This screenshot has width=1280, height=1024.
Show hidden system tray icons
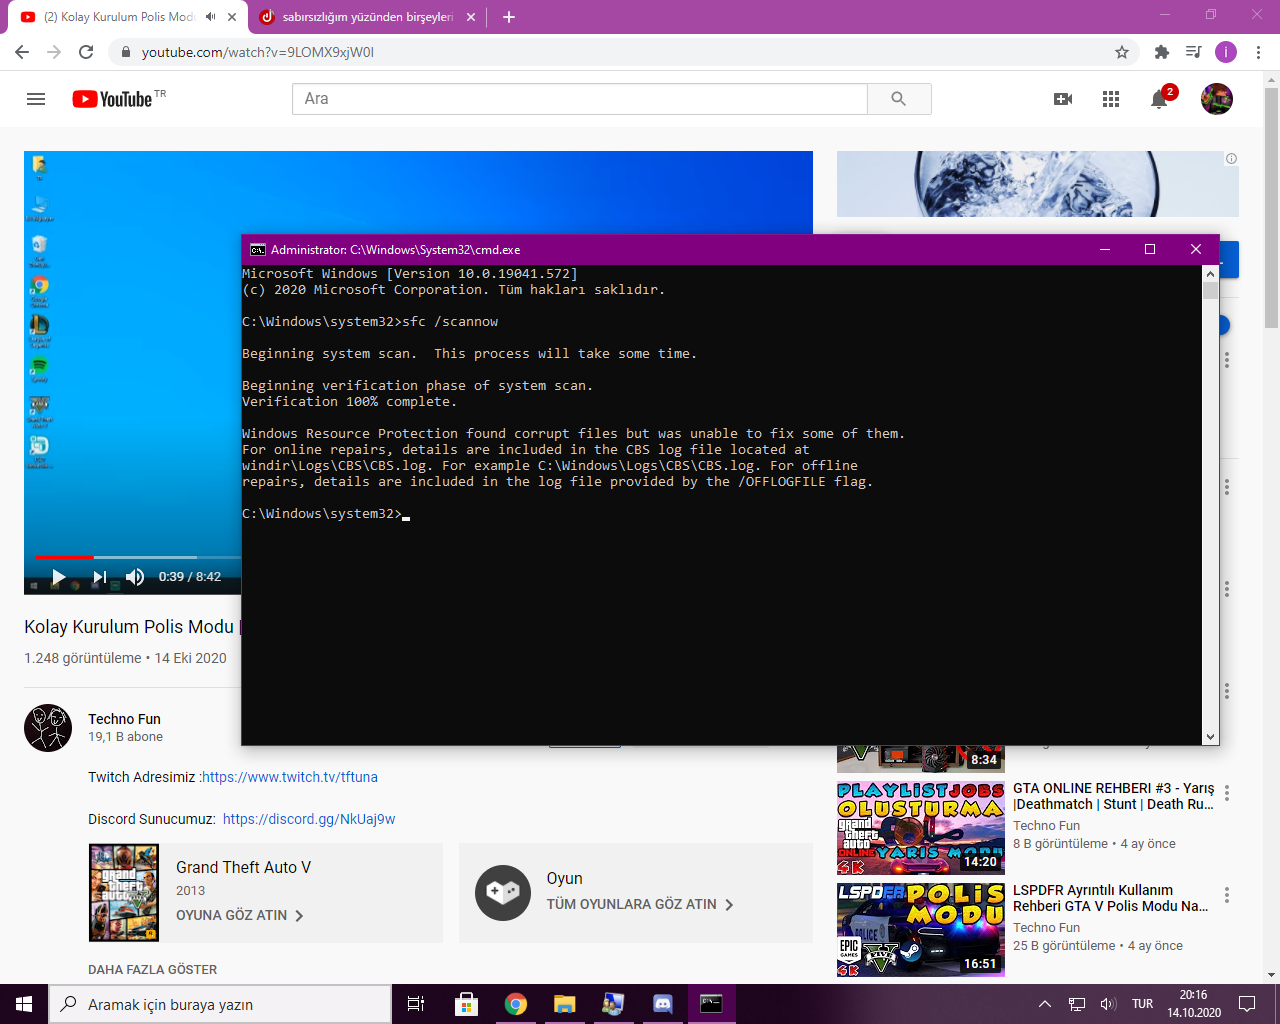pyautogui.click(x=1045, y=1004)
